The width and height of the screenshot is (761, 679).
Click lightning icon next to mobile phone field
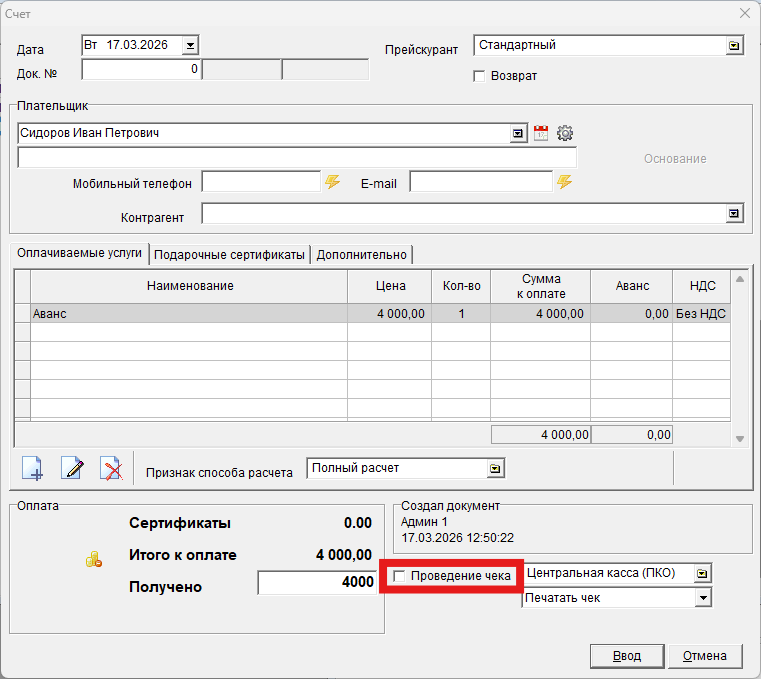coord(333,182)
